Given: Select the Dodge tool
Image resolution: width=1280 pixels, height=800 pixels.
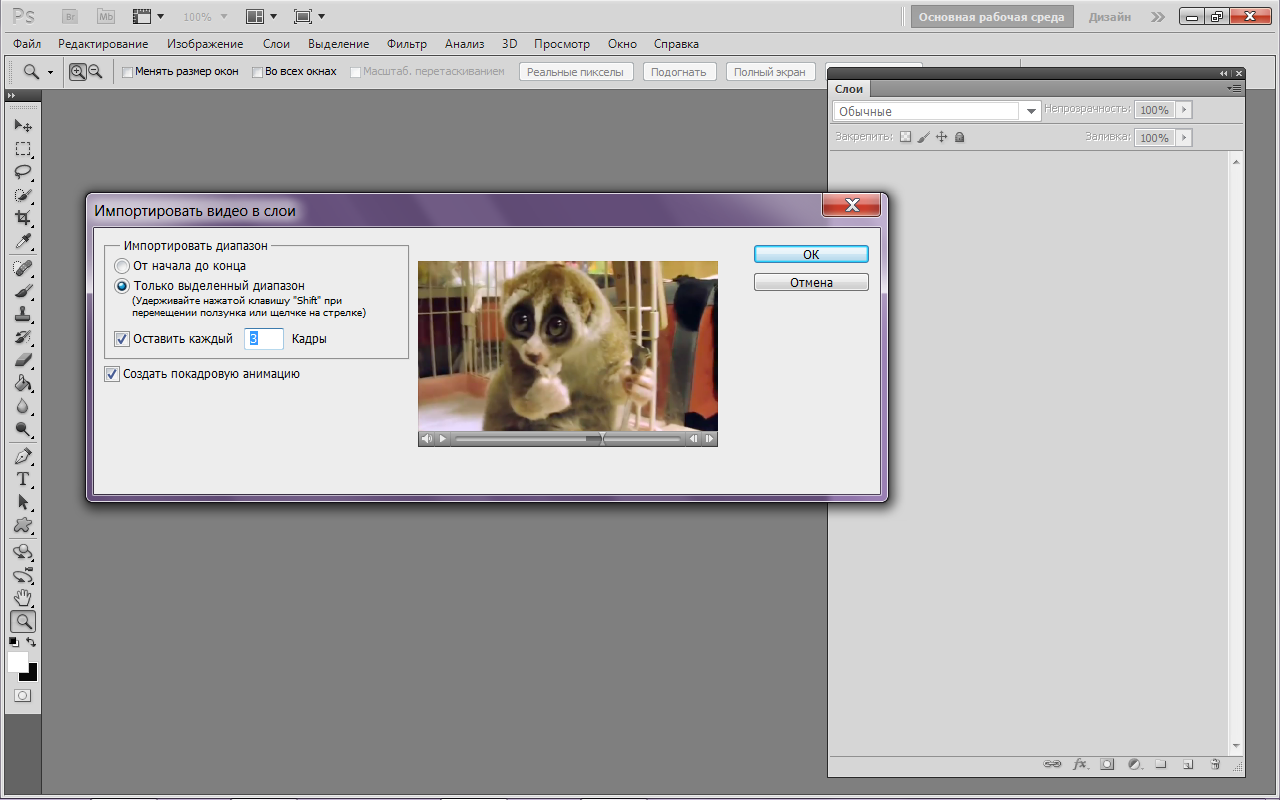Looking at the screenshot, I should [x=23, y=430].
